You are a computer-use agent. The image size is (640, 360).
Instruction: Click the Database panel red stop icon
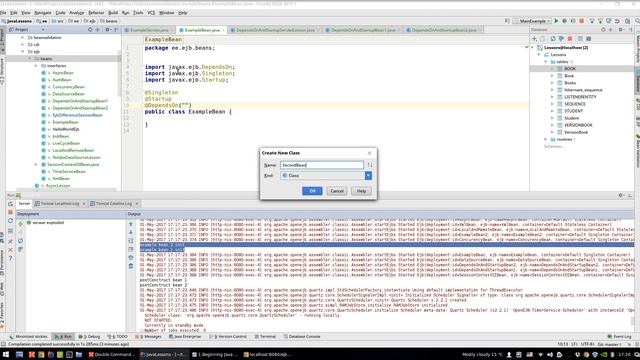(x=570, y=39)
